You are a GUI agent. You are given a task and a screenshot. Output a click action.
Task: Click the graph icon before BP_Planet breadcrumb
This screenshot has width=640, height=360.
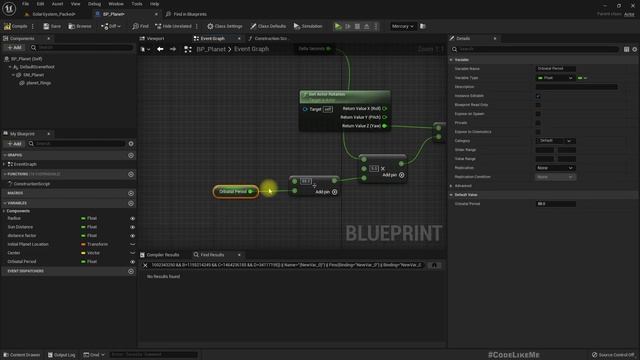point(188,49)
